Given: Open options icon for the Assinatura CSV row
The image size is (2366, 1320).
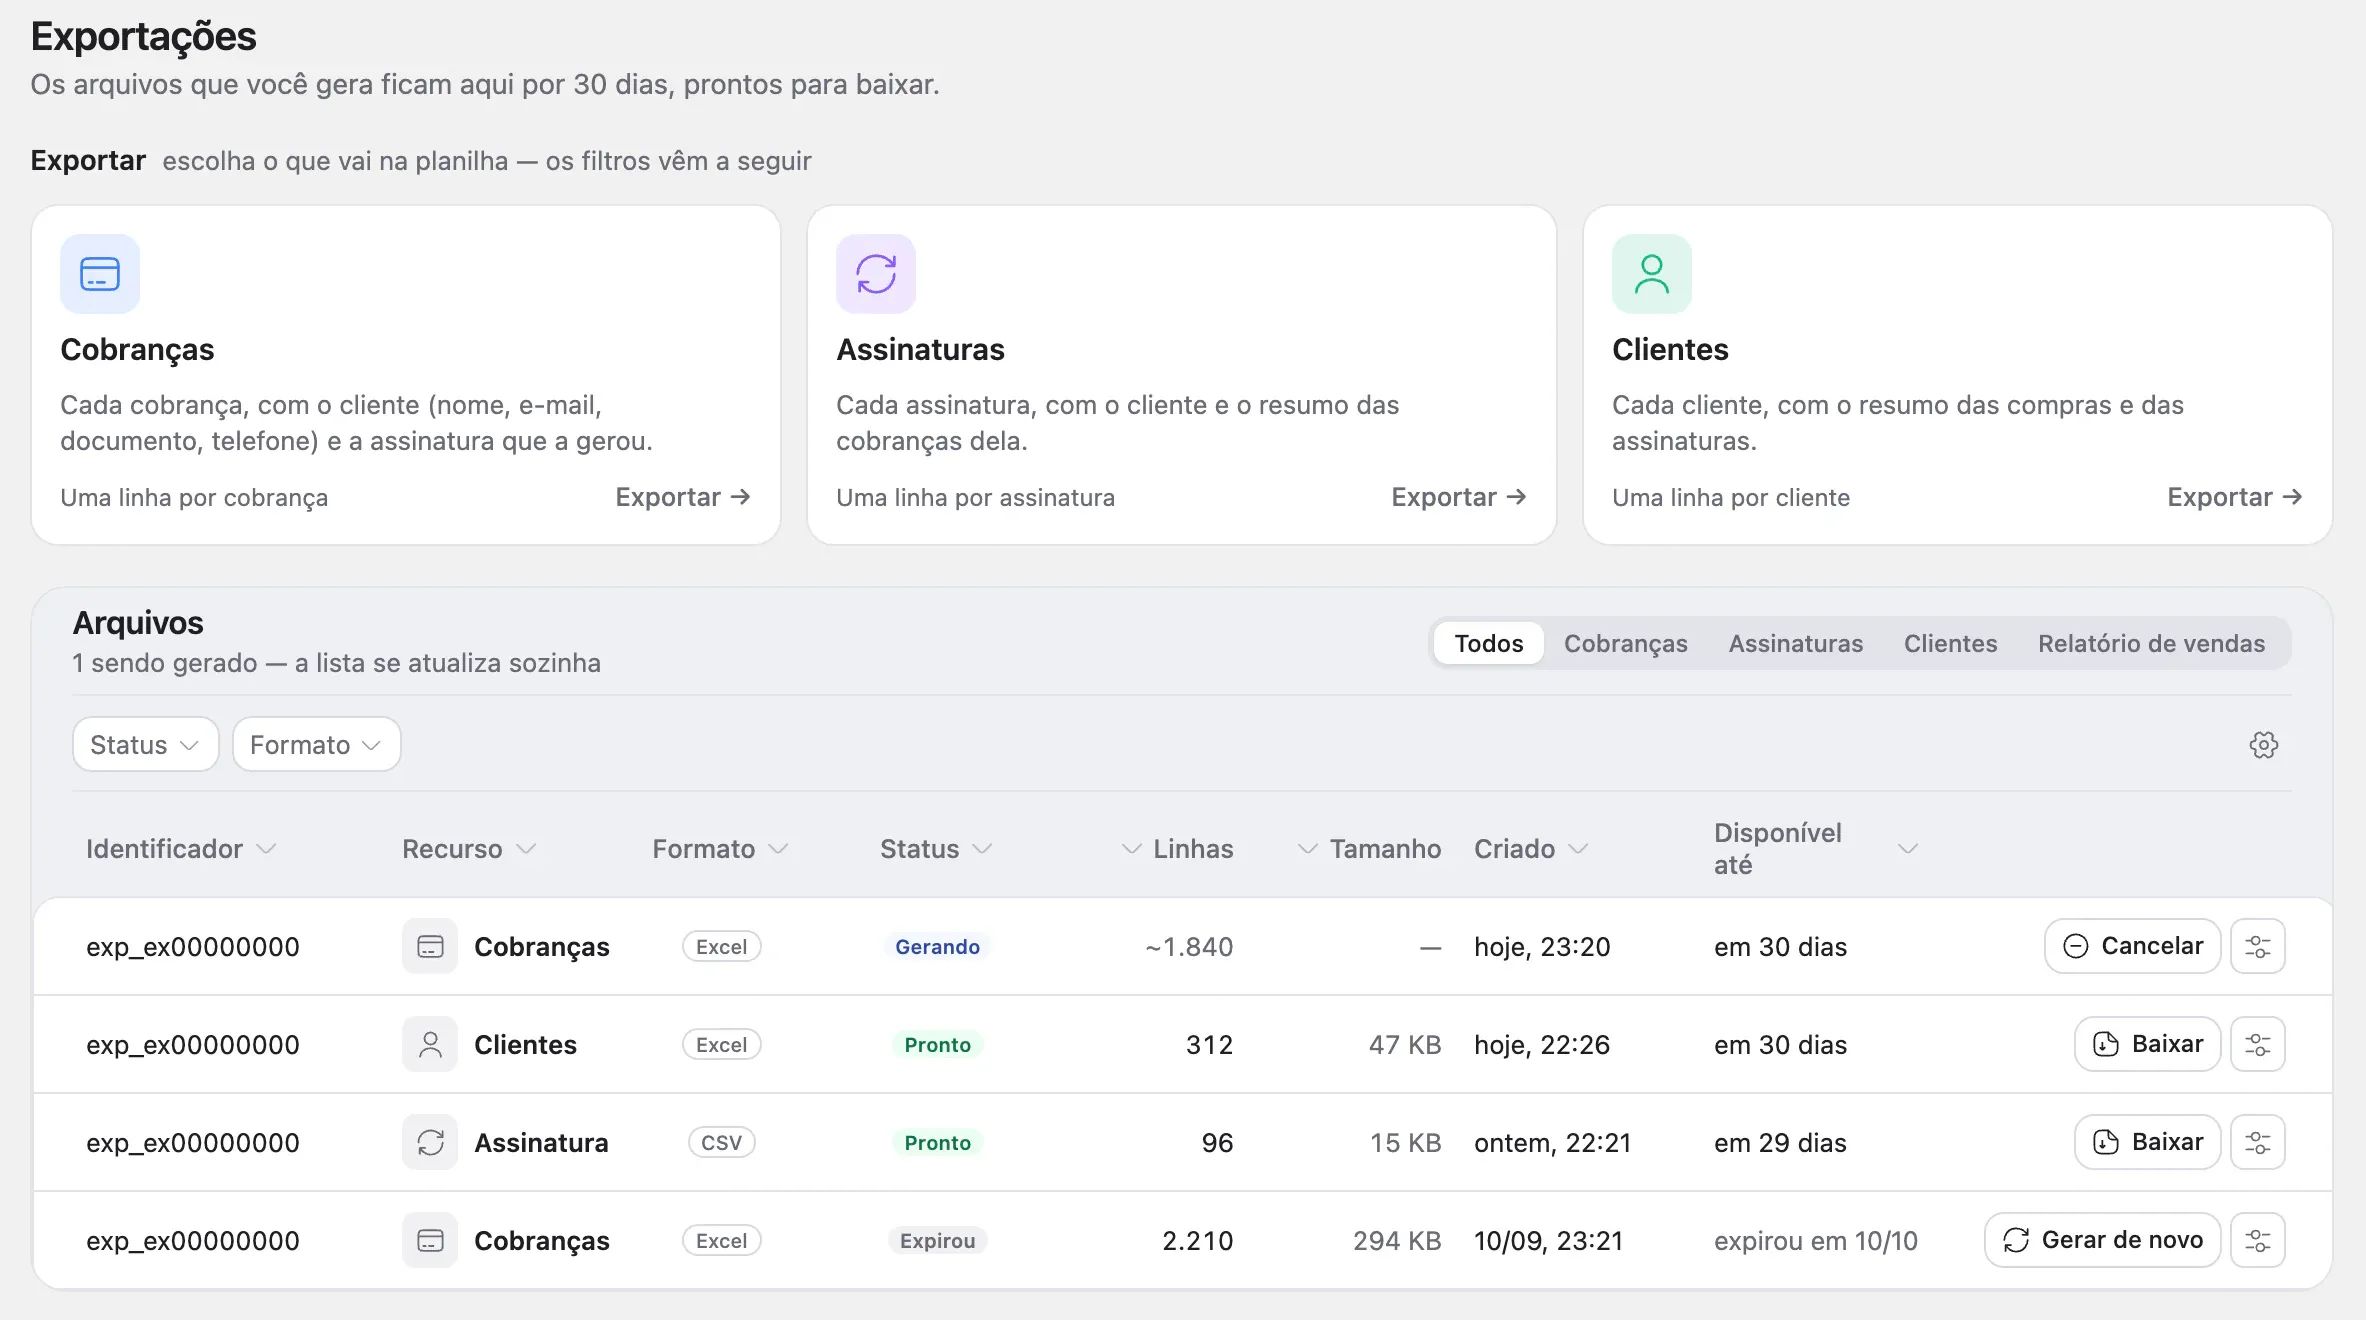Looking at the screenshot, I should point(2258,1142).
